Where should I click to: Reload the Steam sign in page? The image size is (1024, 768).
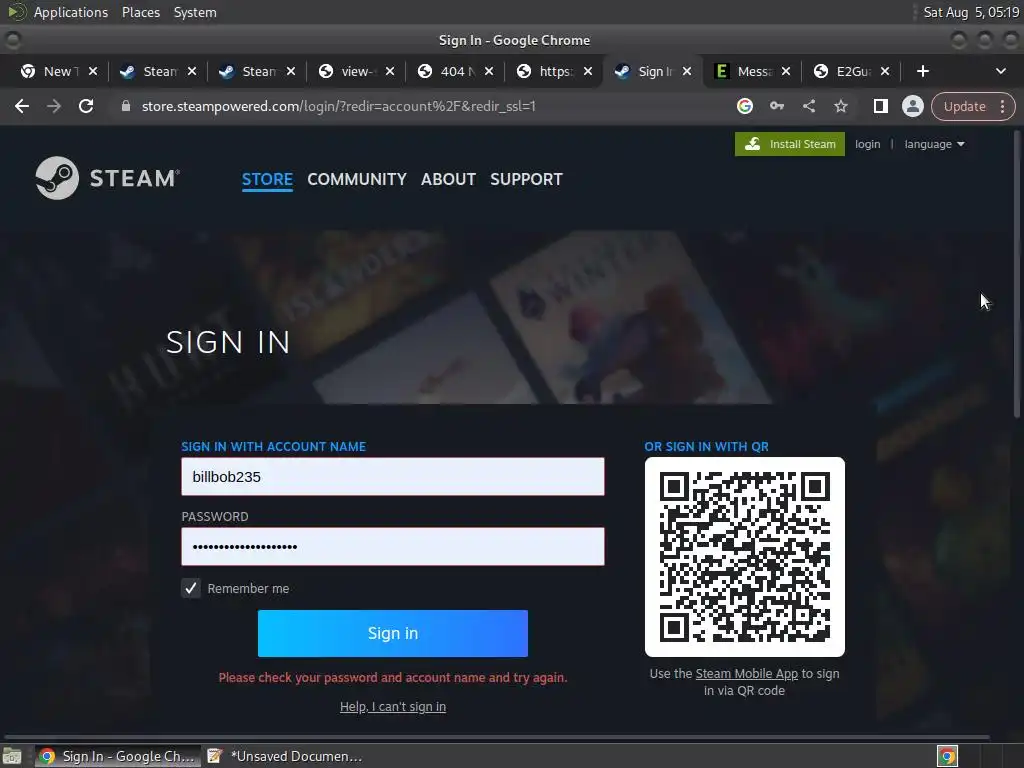(x=86, y=106)
